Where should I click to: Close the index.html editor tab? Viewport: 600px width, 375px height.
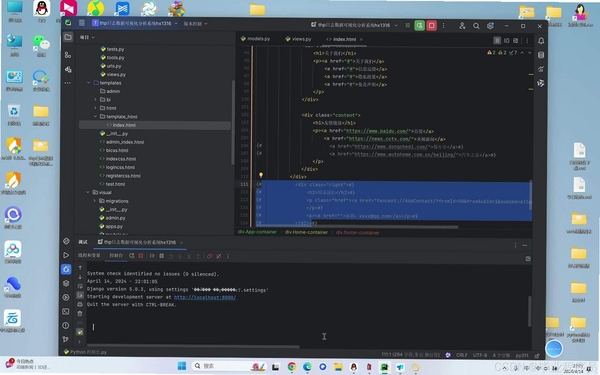pos(361,39)
